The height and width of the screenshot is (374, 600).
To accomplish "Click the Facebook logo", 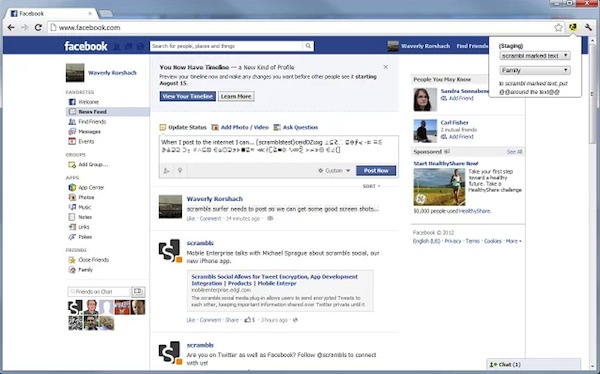I will point(86,46).
